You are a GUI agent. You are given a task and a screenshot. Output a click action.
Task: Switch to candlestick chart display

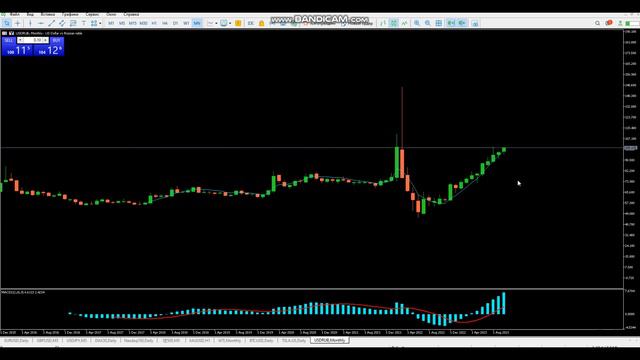point(394,23)
